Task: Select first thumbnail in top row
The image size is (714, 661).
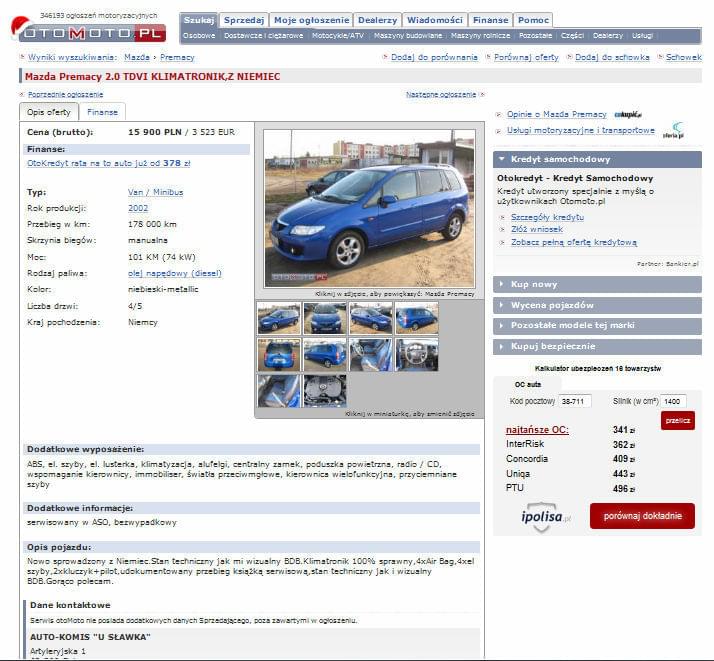Action: [x=279, y=318]
